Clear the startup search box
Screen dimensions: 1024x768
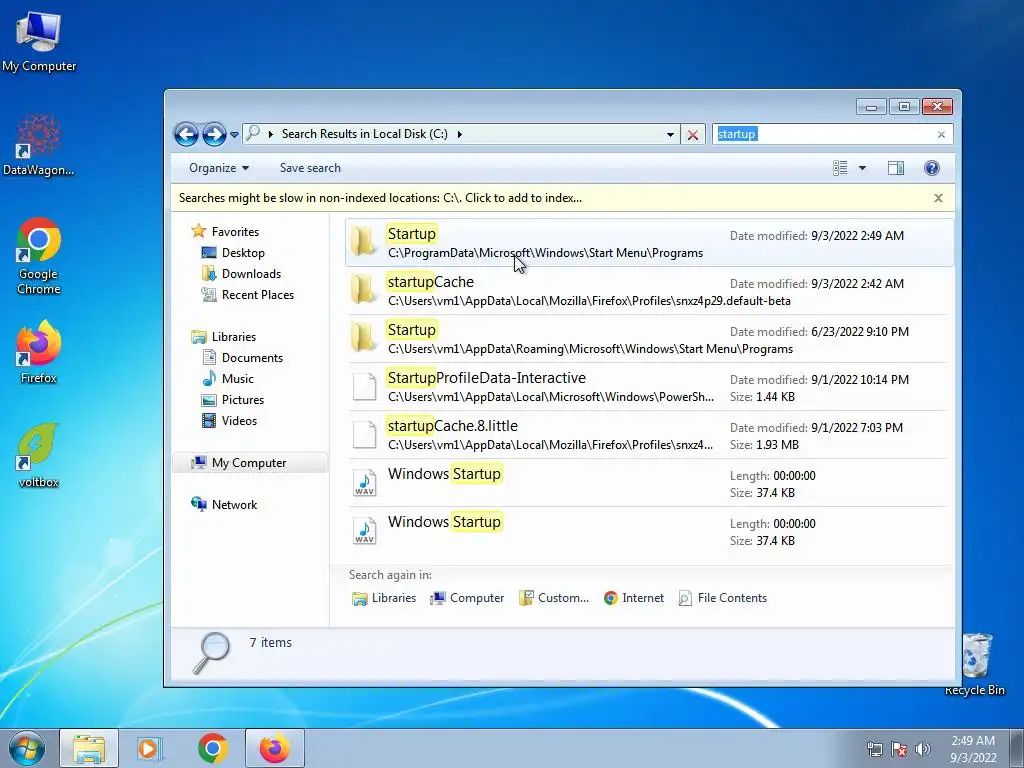pos(941,135)
